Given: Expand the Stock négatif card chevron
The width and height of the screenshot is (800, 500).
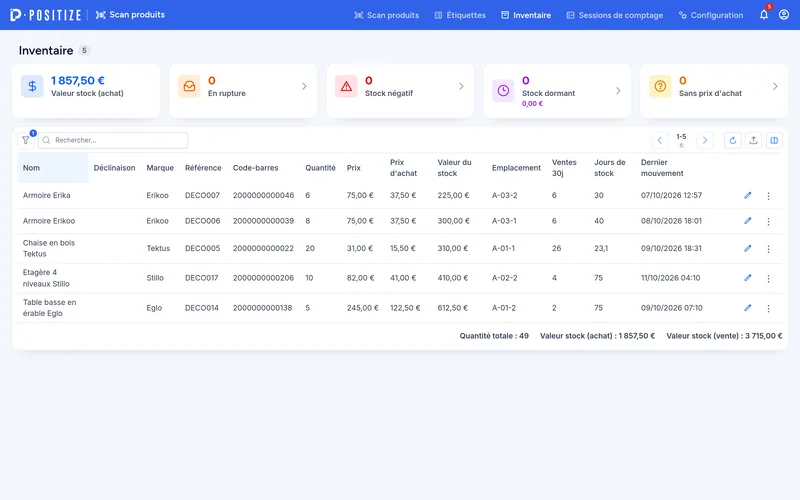Looking at the screenshot, I should [x=461, y=86].
